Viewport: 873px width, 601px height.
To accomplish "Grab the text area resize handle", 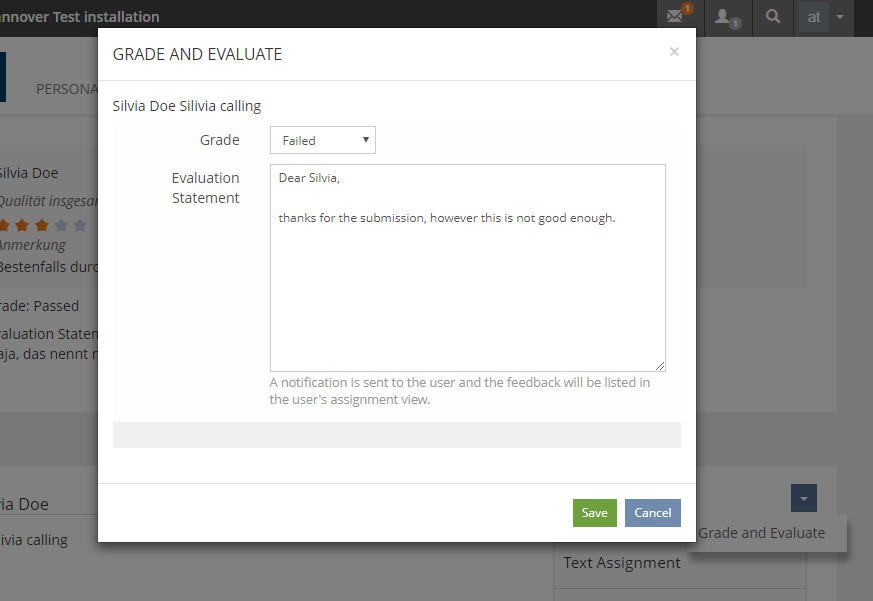I will coord(660,366).
